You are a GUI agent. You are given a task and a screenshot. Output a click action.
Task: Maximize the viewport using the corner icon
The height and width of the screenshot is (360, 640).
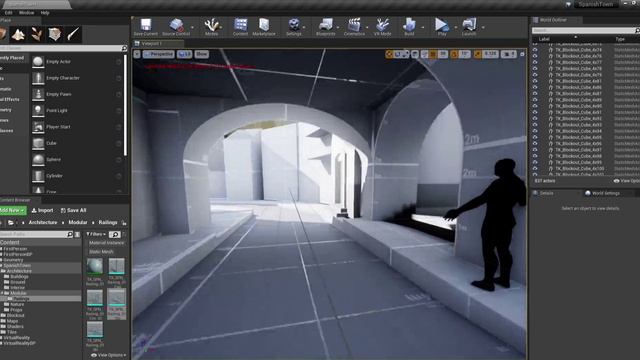[x=522, y=54]
